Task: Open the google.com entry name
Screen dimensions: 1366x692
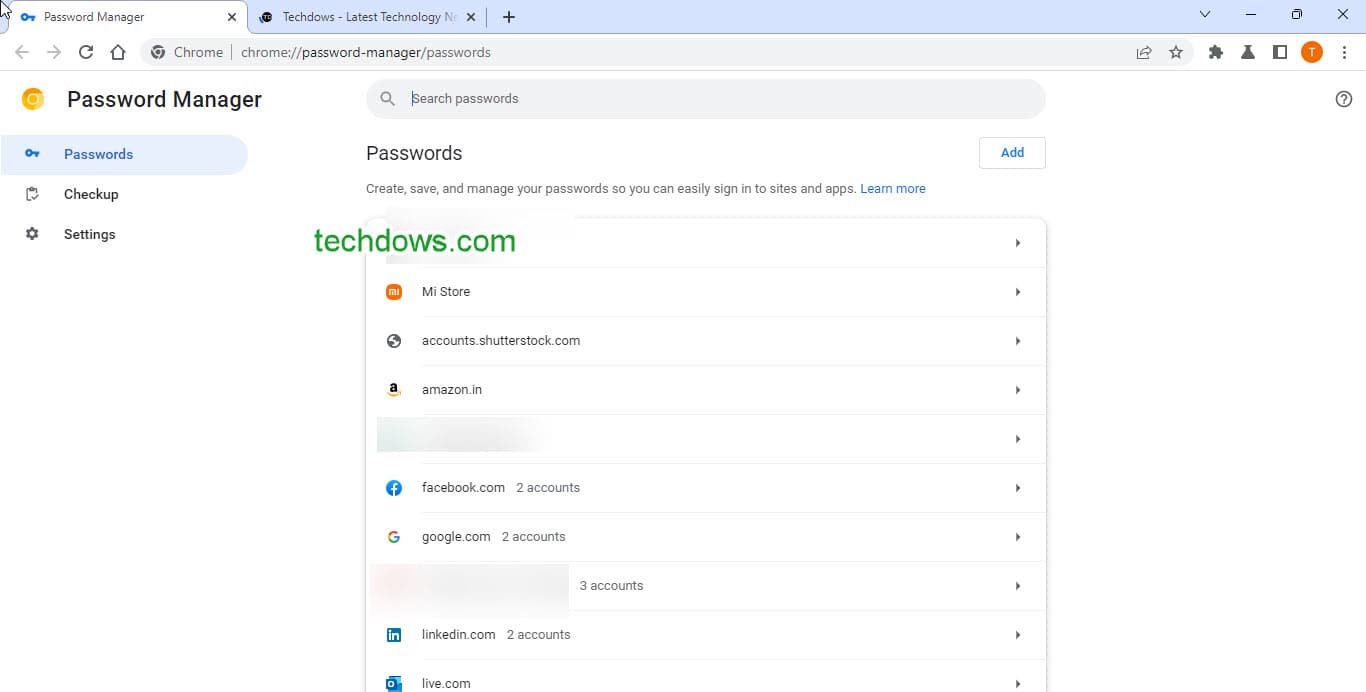Action: coord(456,537)
